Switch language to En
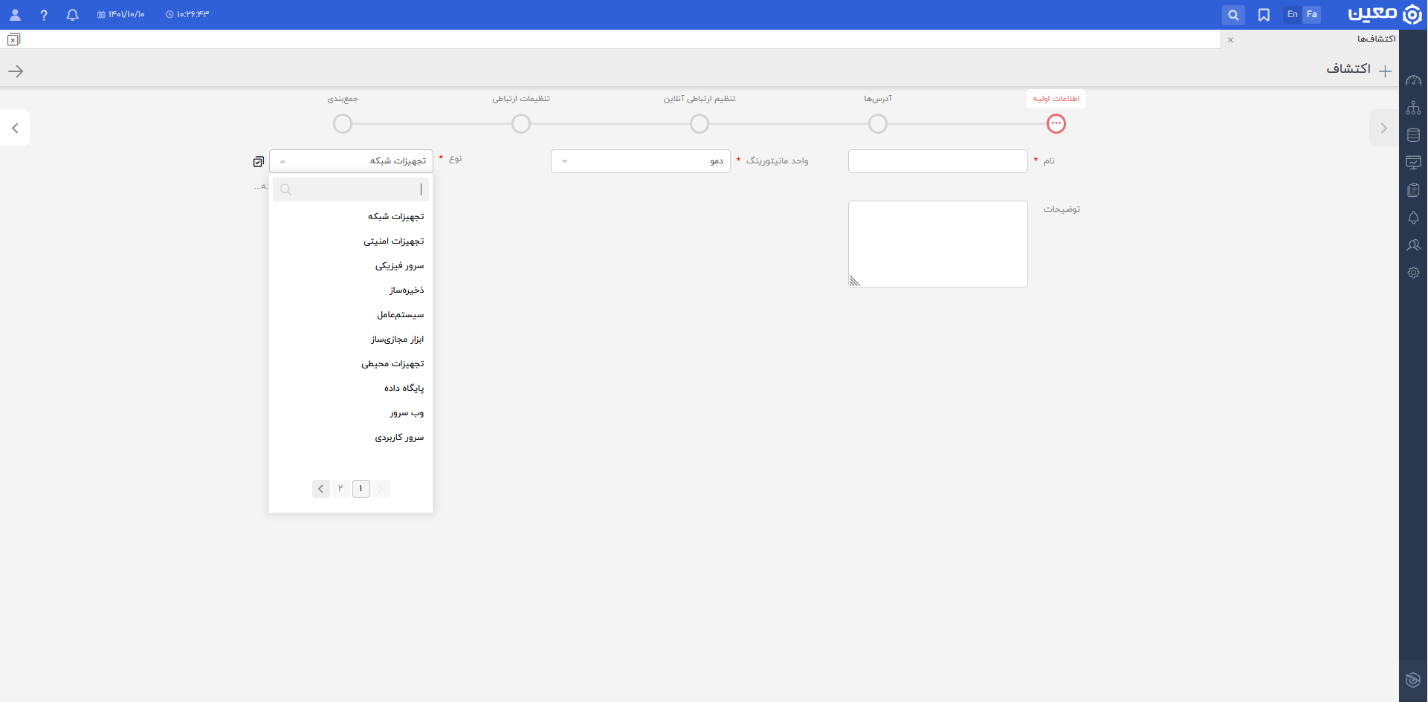The height and width of the screenshot is (702, 1428). click(x=1292, y=14)
